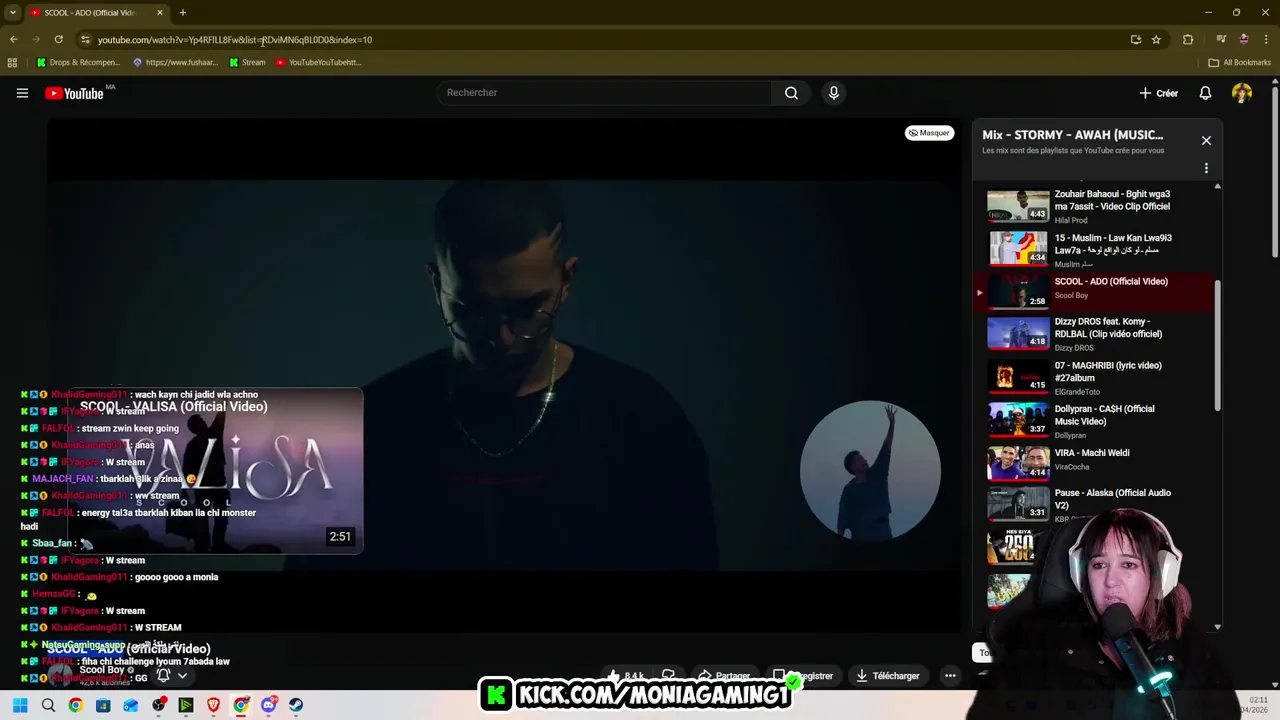Click the Télécharger download button

coord(887,676)
